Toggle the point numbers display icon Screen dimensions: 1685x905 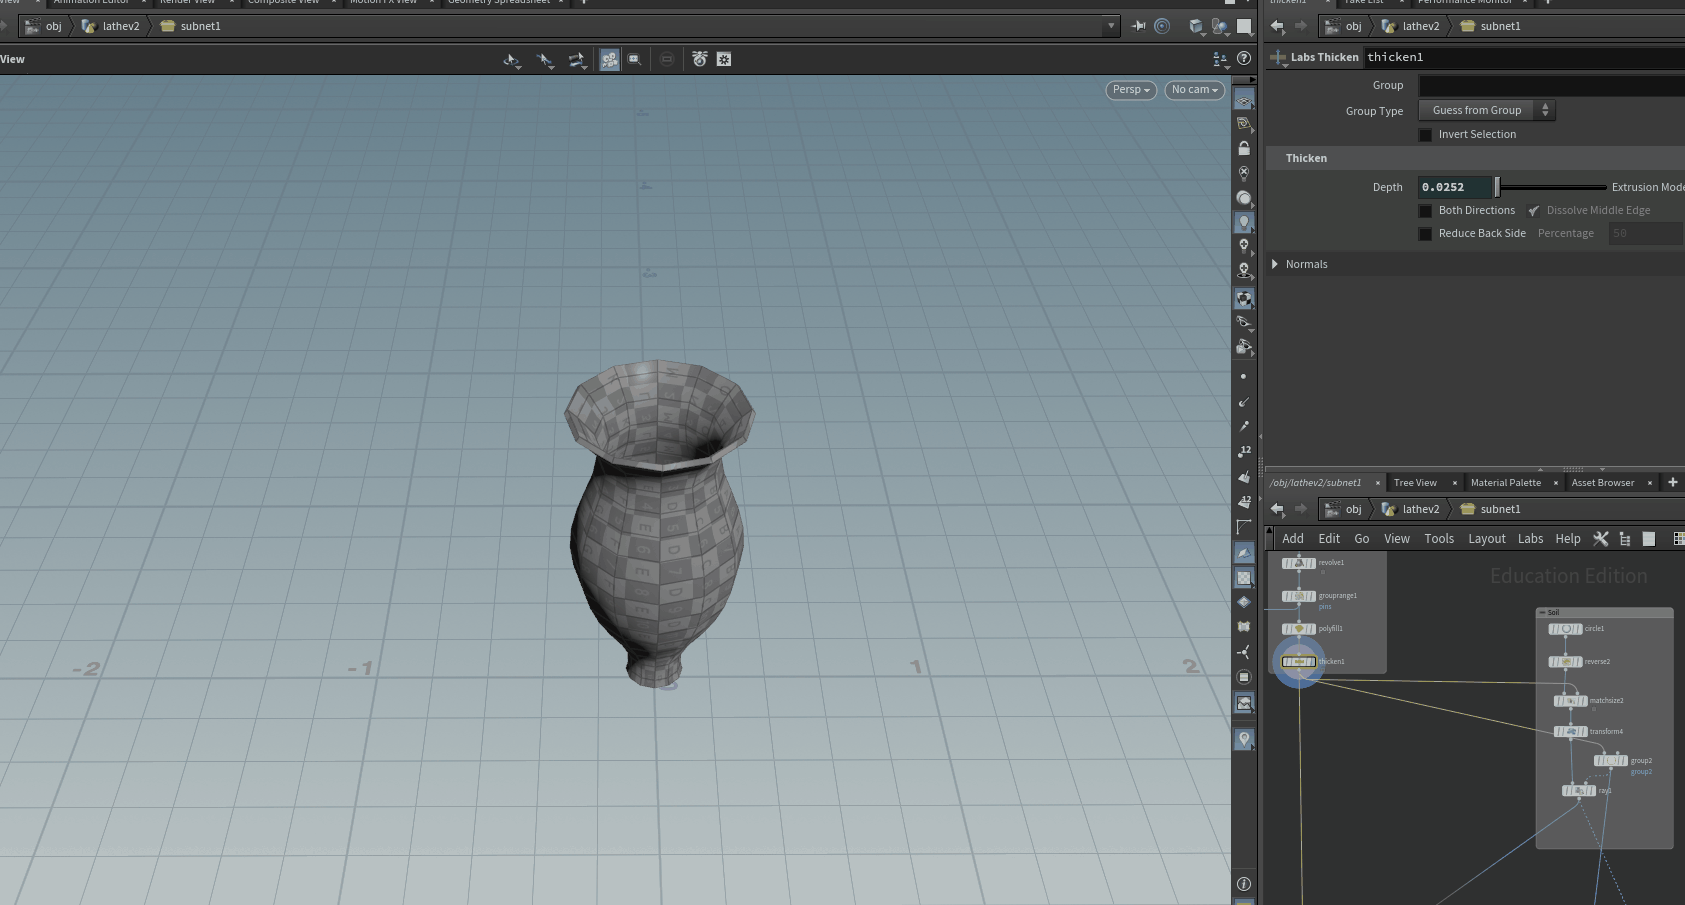(x=1244, y=452)
